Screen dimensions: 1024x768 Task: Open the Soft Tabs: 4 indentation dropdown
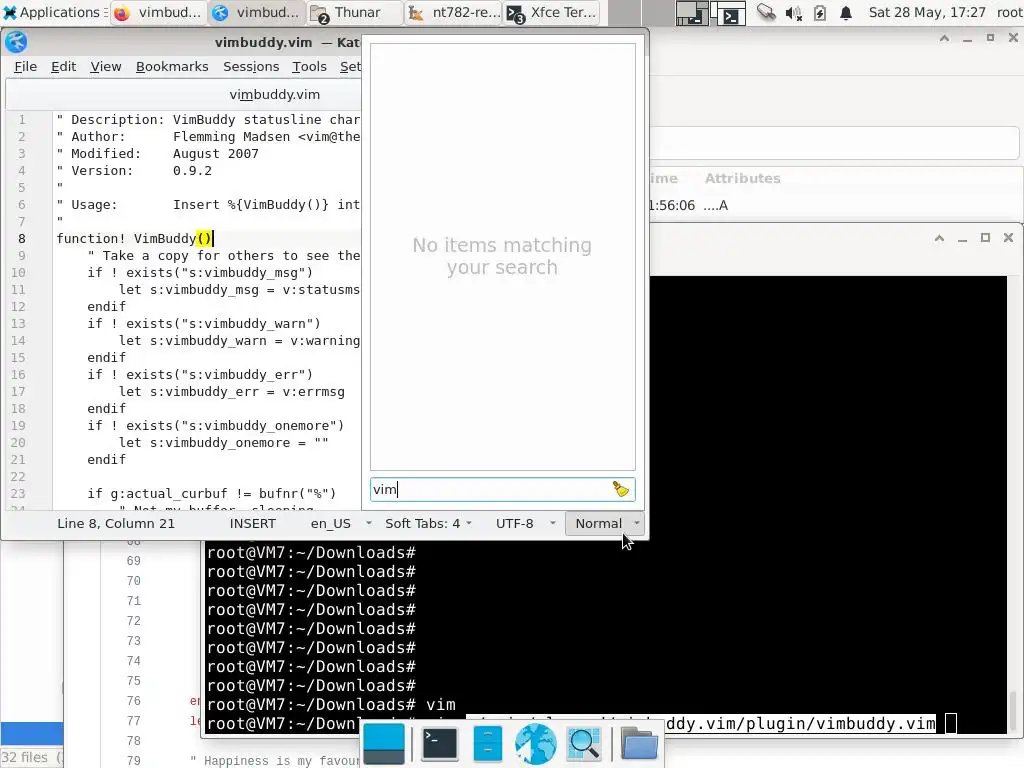(428, 523)
